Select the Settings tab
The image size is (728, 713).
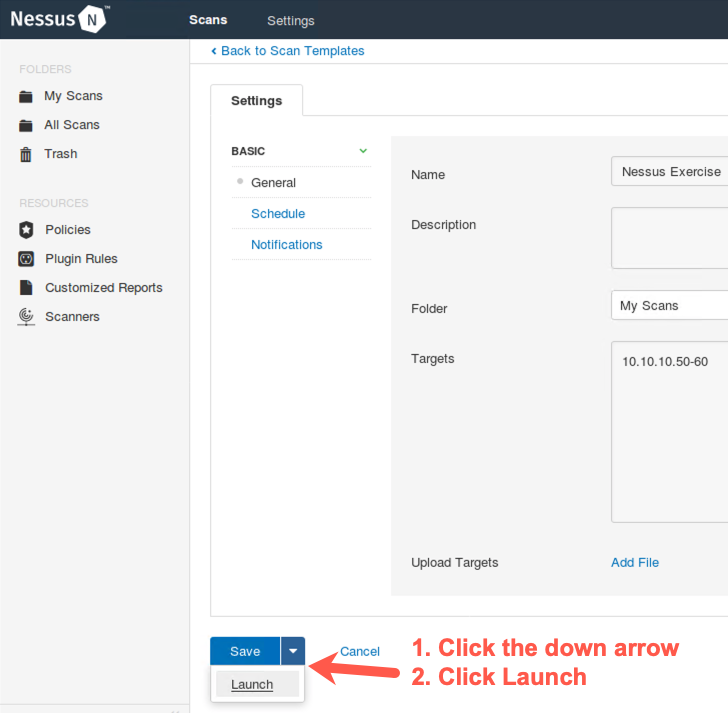[x=256, y=101]
